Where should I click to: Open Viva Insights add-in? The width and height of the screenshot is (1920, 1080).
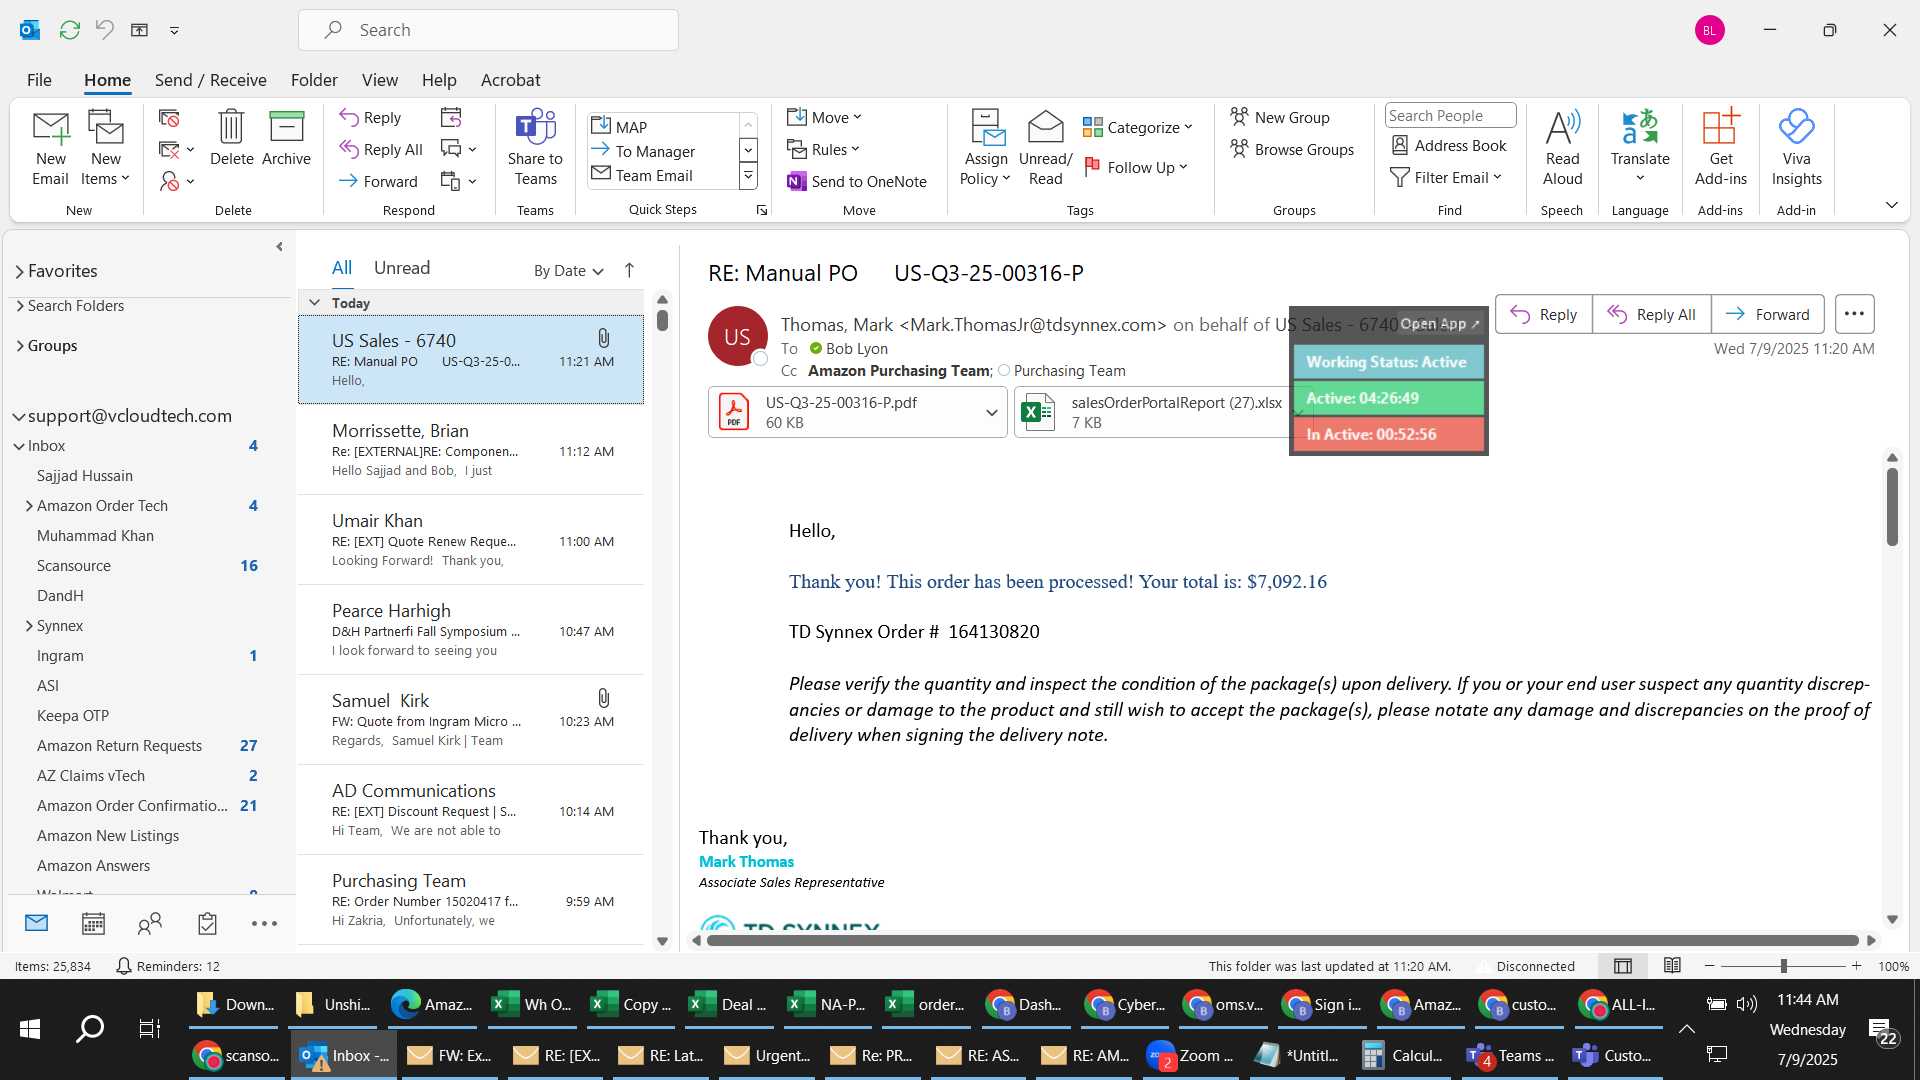[1796, 148]
